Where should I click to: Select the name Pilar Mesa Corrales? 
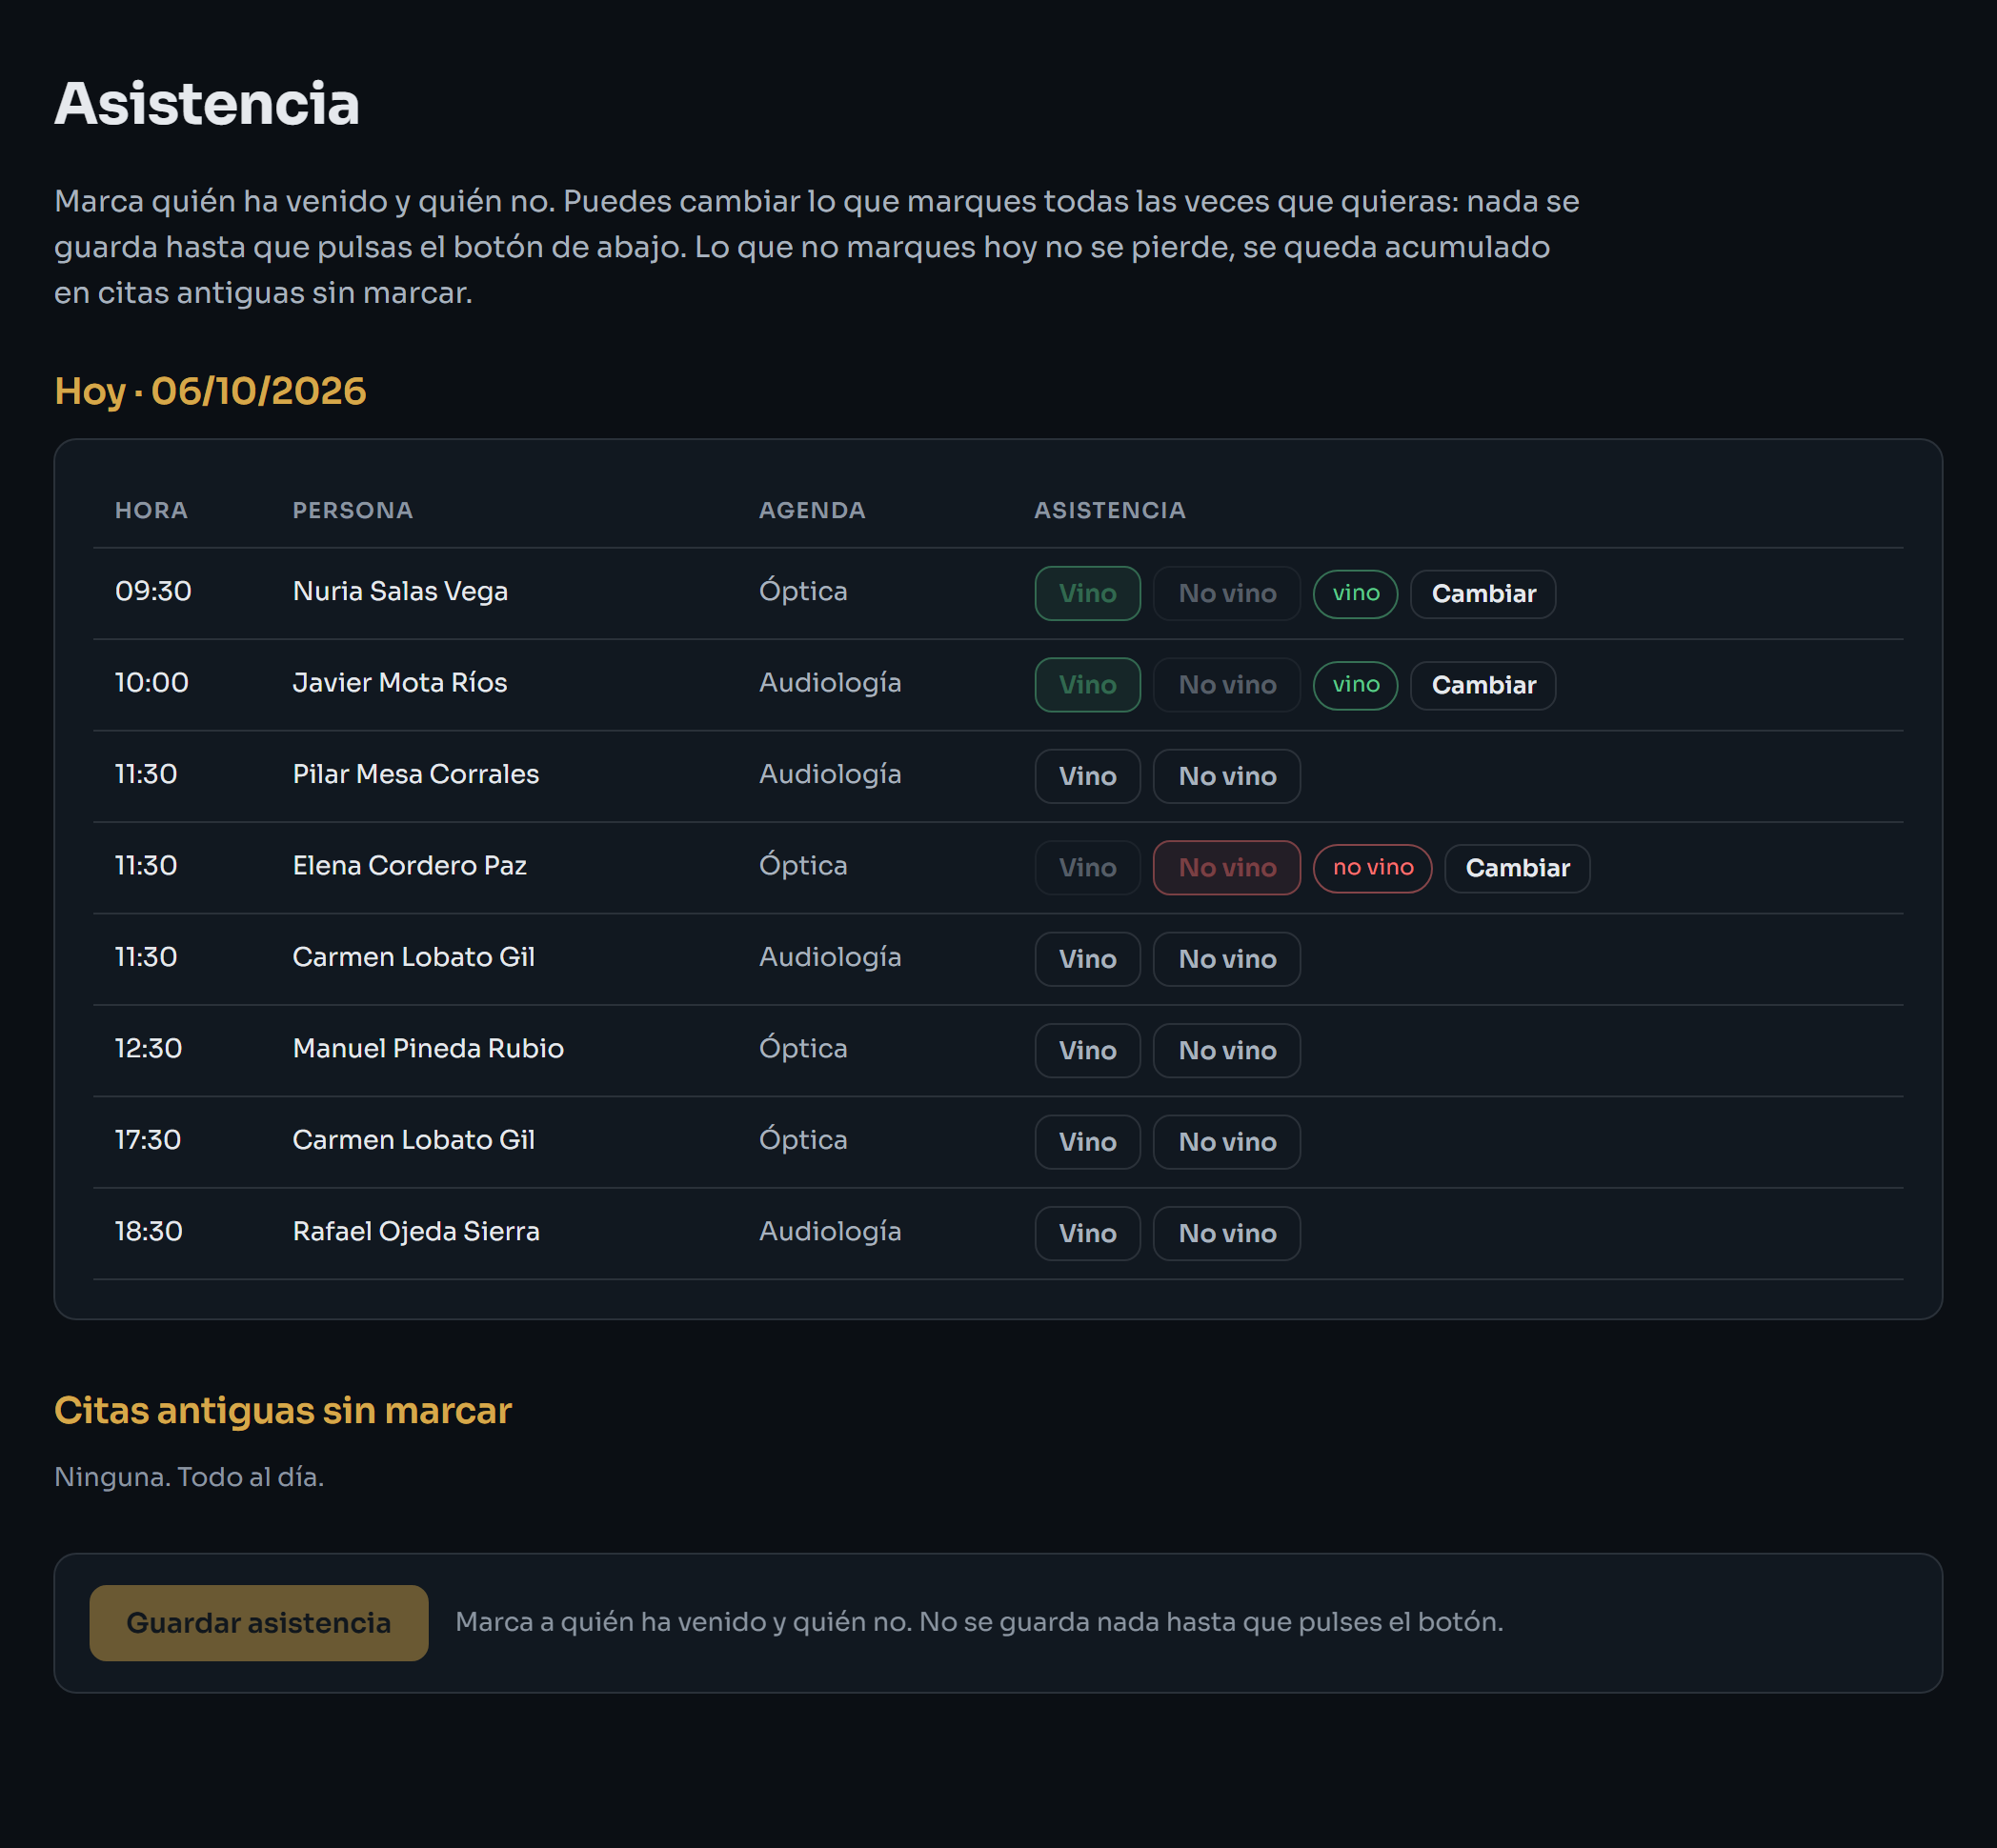point(416,774)
